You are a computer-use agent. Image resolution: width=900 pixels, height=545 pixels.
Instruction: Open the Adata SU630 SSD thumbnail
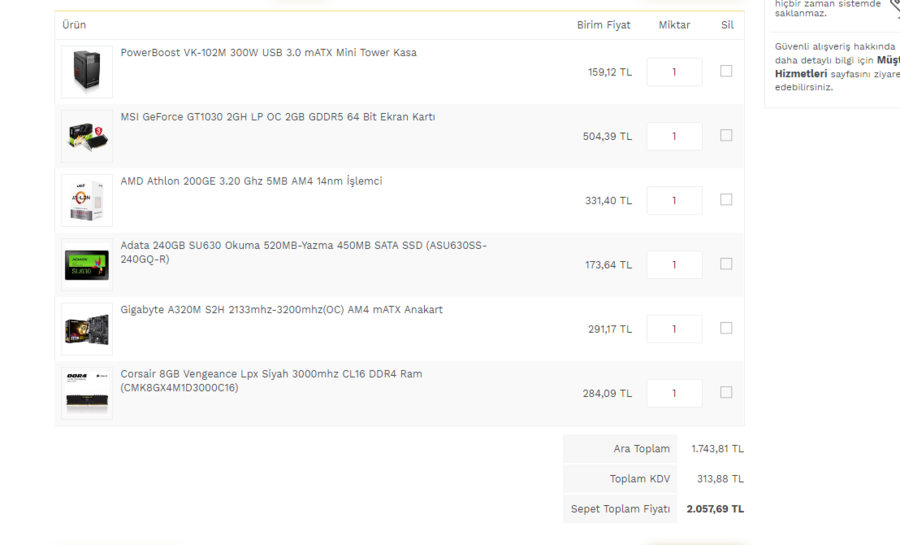[87, 264]
